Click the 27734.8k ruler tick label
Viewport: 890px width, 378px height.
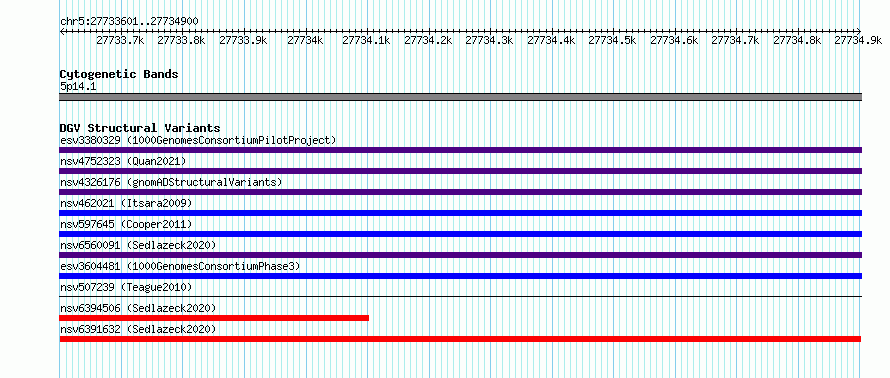[797, 40]
